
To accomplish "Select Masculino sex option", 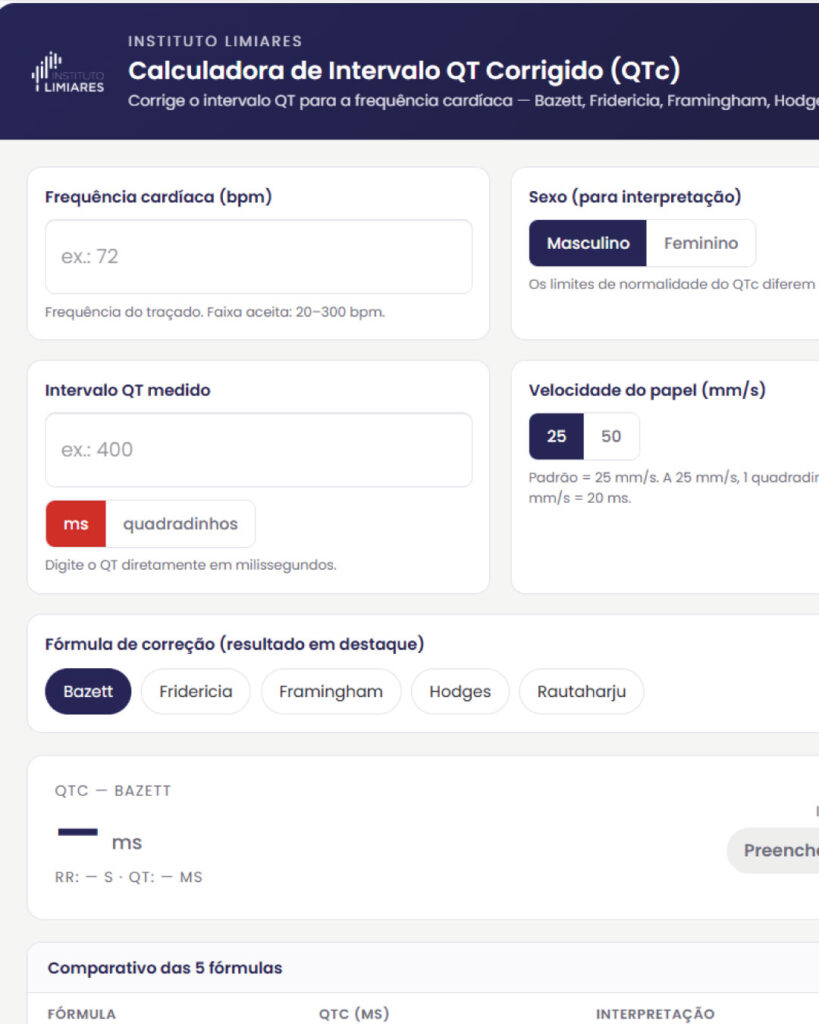I will pyautogui.click(x=588, y=243).
